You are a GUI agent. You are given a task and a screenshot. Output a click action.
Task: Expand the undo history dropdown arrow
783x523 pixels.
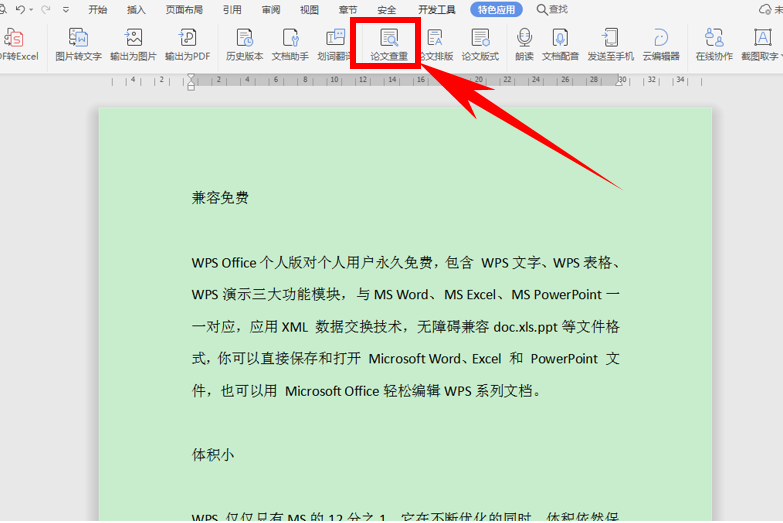point(31,9)
